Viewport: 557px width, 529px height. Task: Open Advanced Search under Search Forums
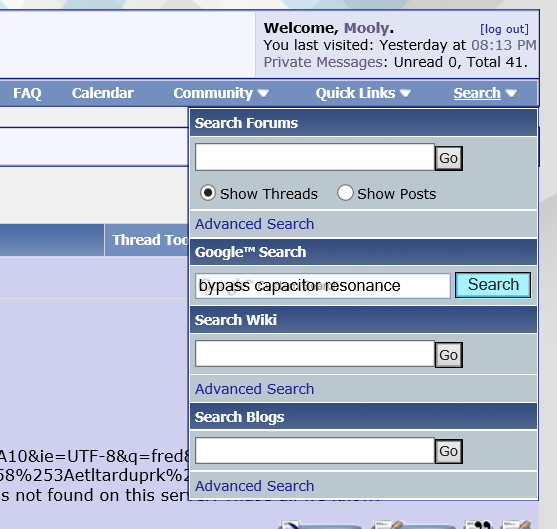pos(254,224)
